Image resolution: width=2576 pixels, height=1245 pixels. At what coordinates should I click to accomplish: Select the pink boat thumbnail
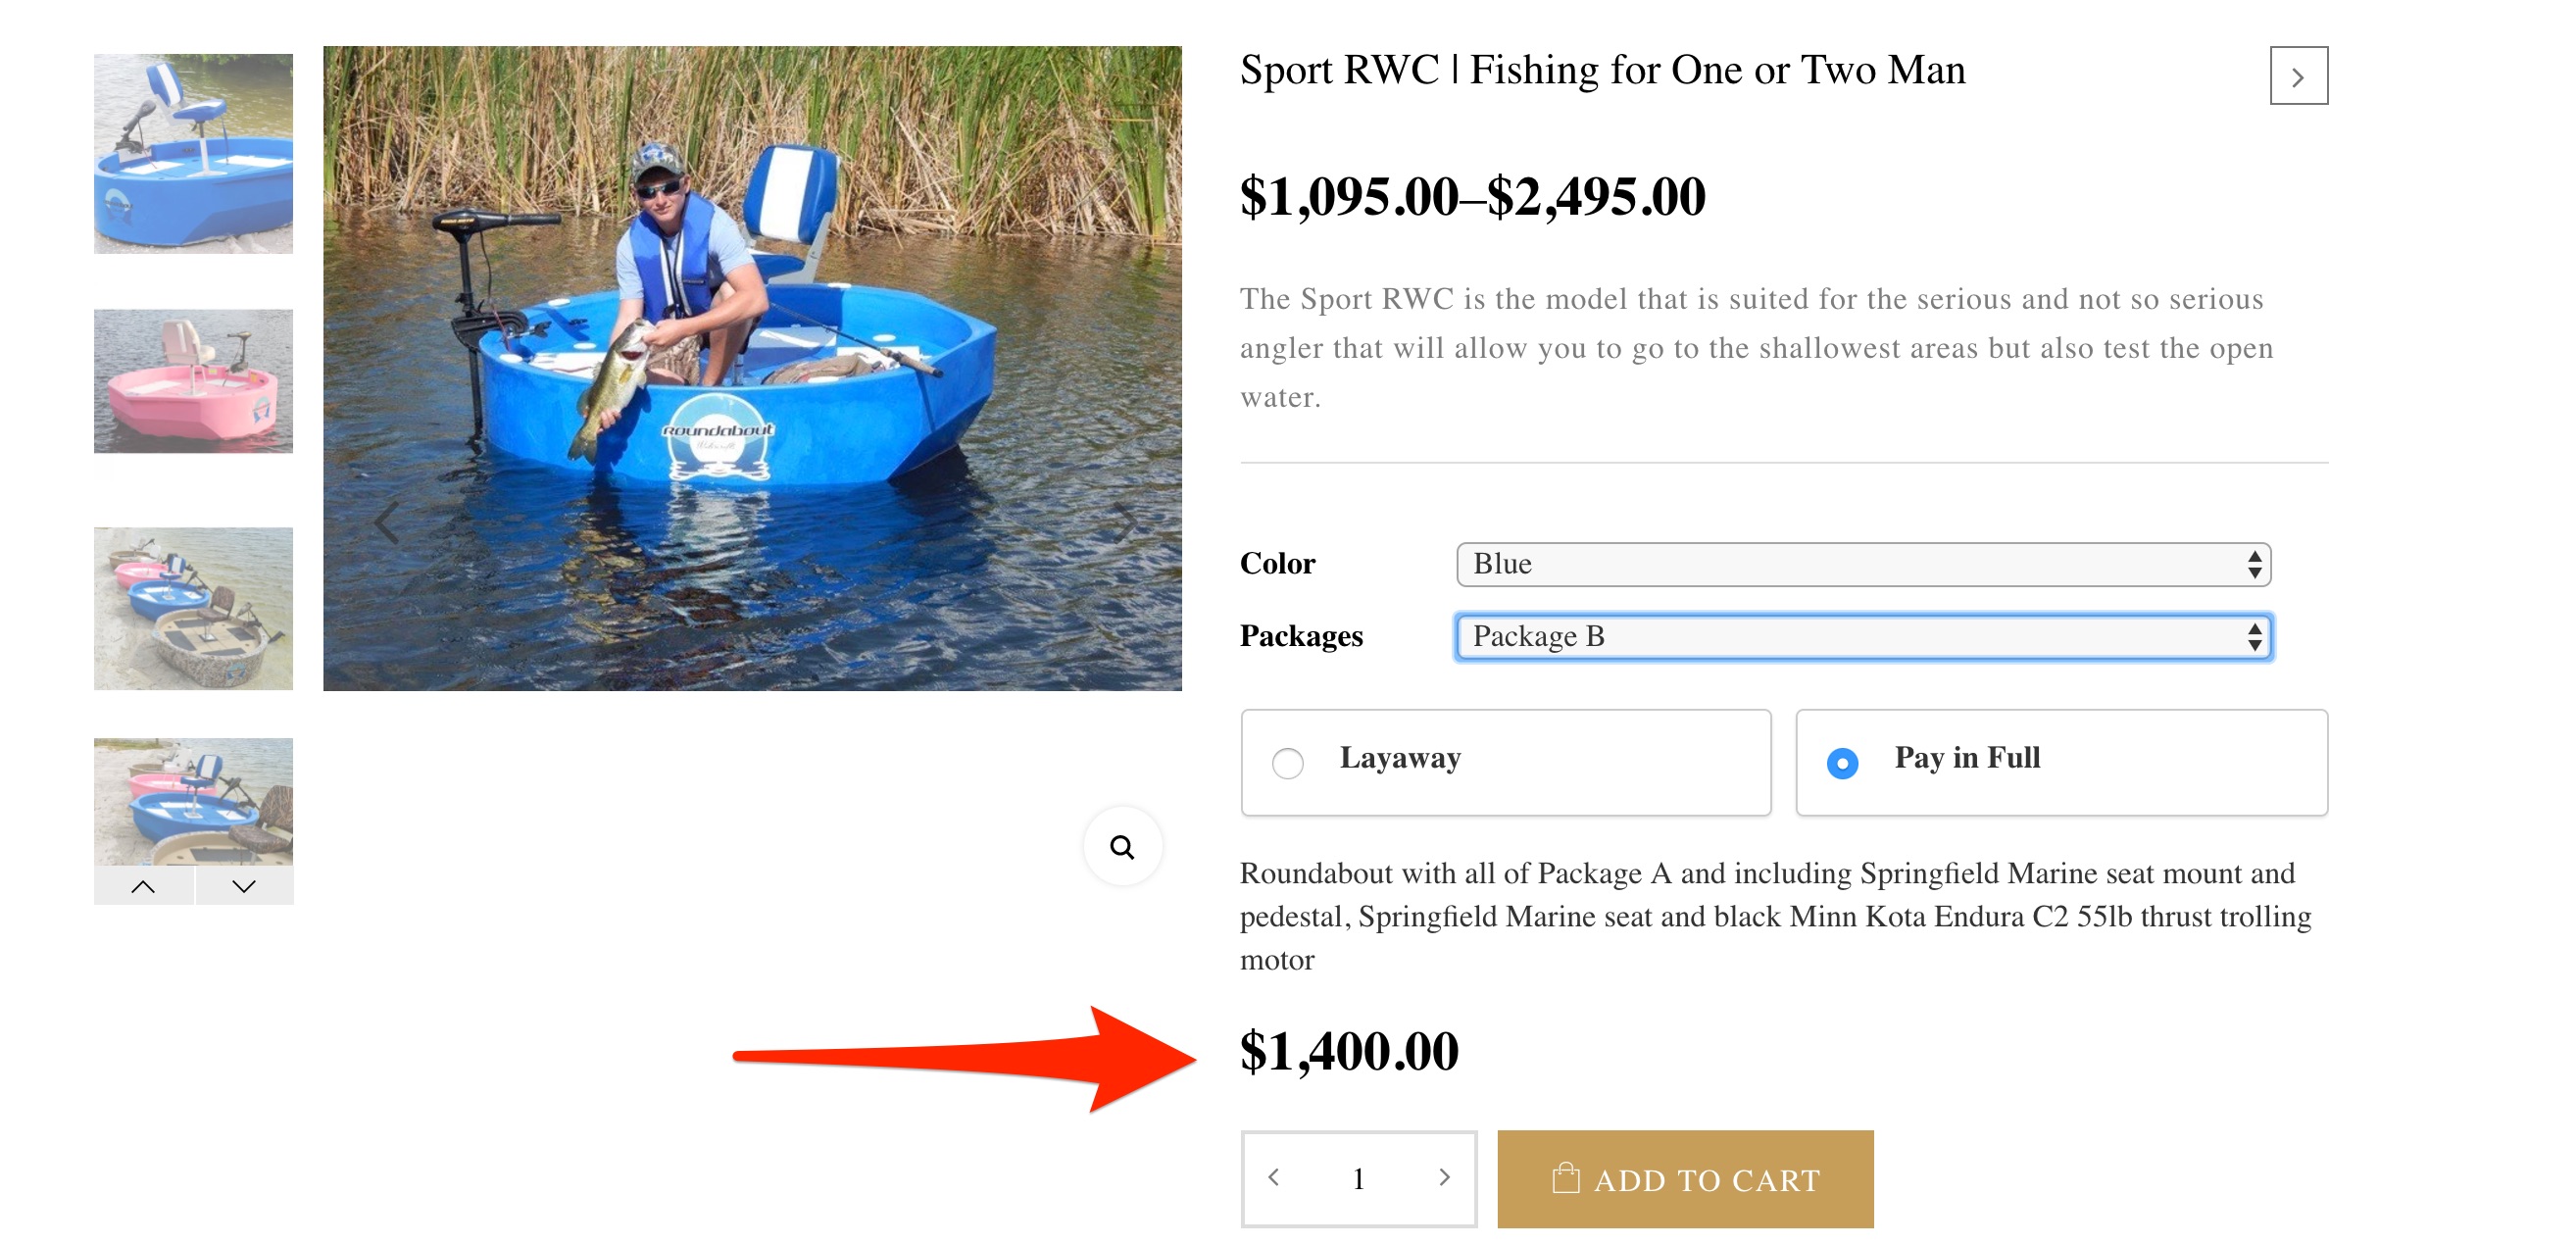coord(193,380)
